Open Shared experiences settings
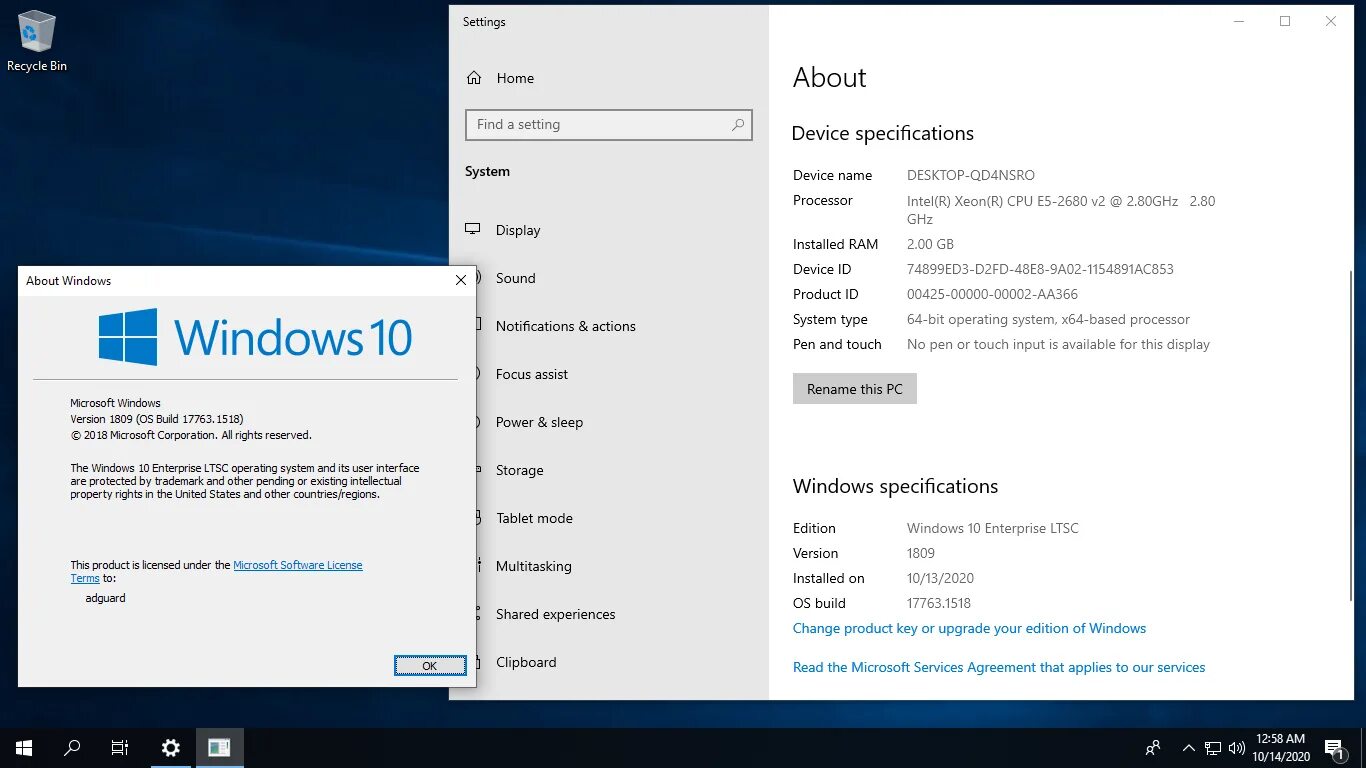This screenshot has height=768, width=1366. [556, 614]
